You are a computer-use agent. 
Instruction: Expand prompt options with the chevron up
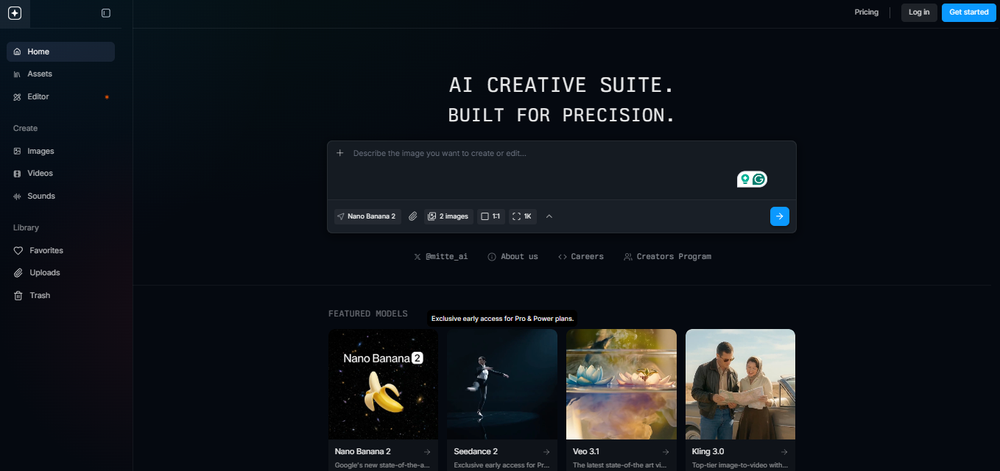549,216
